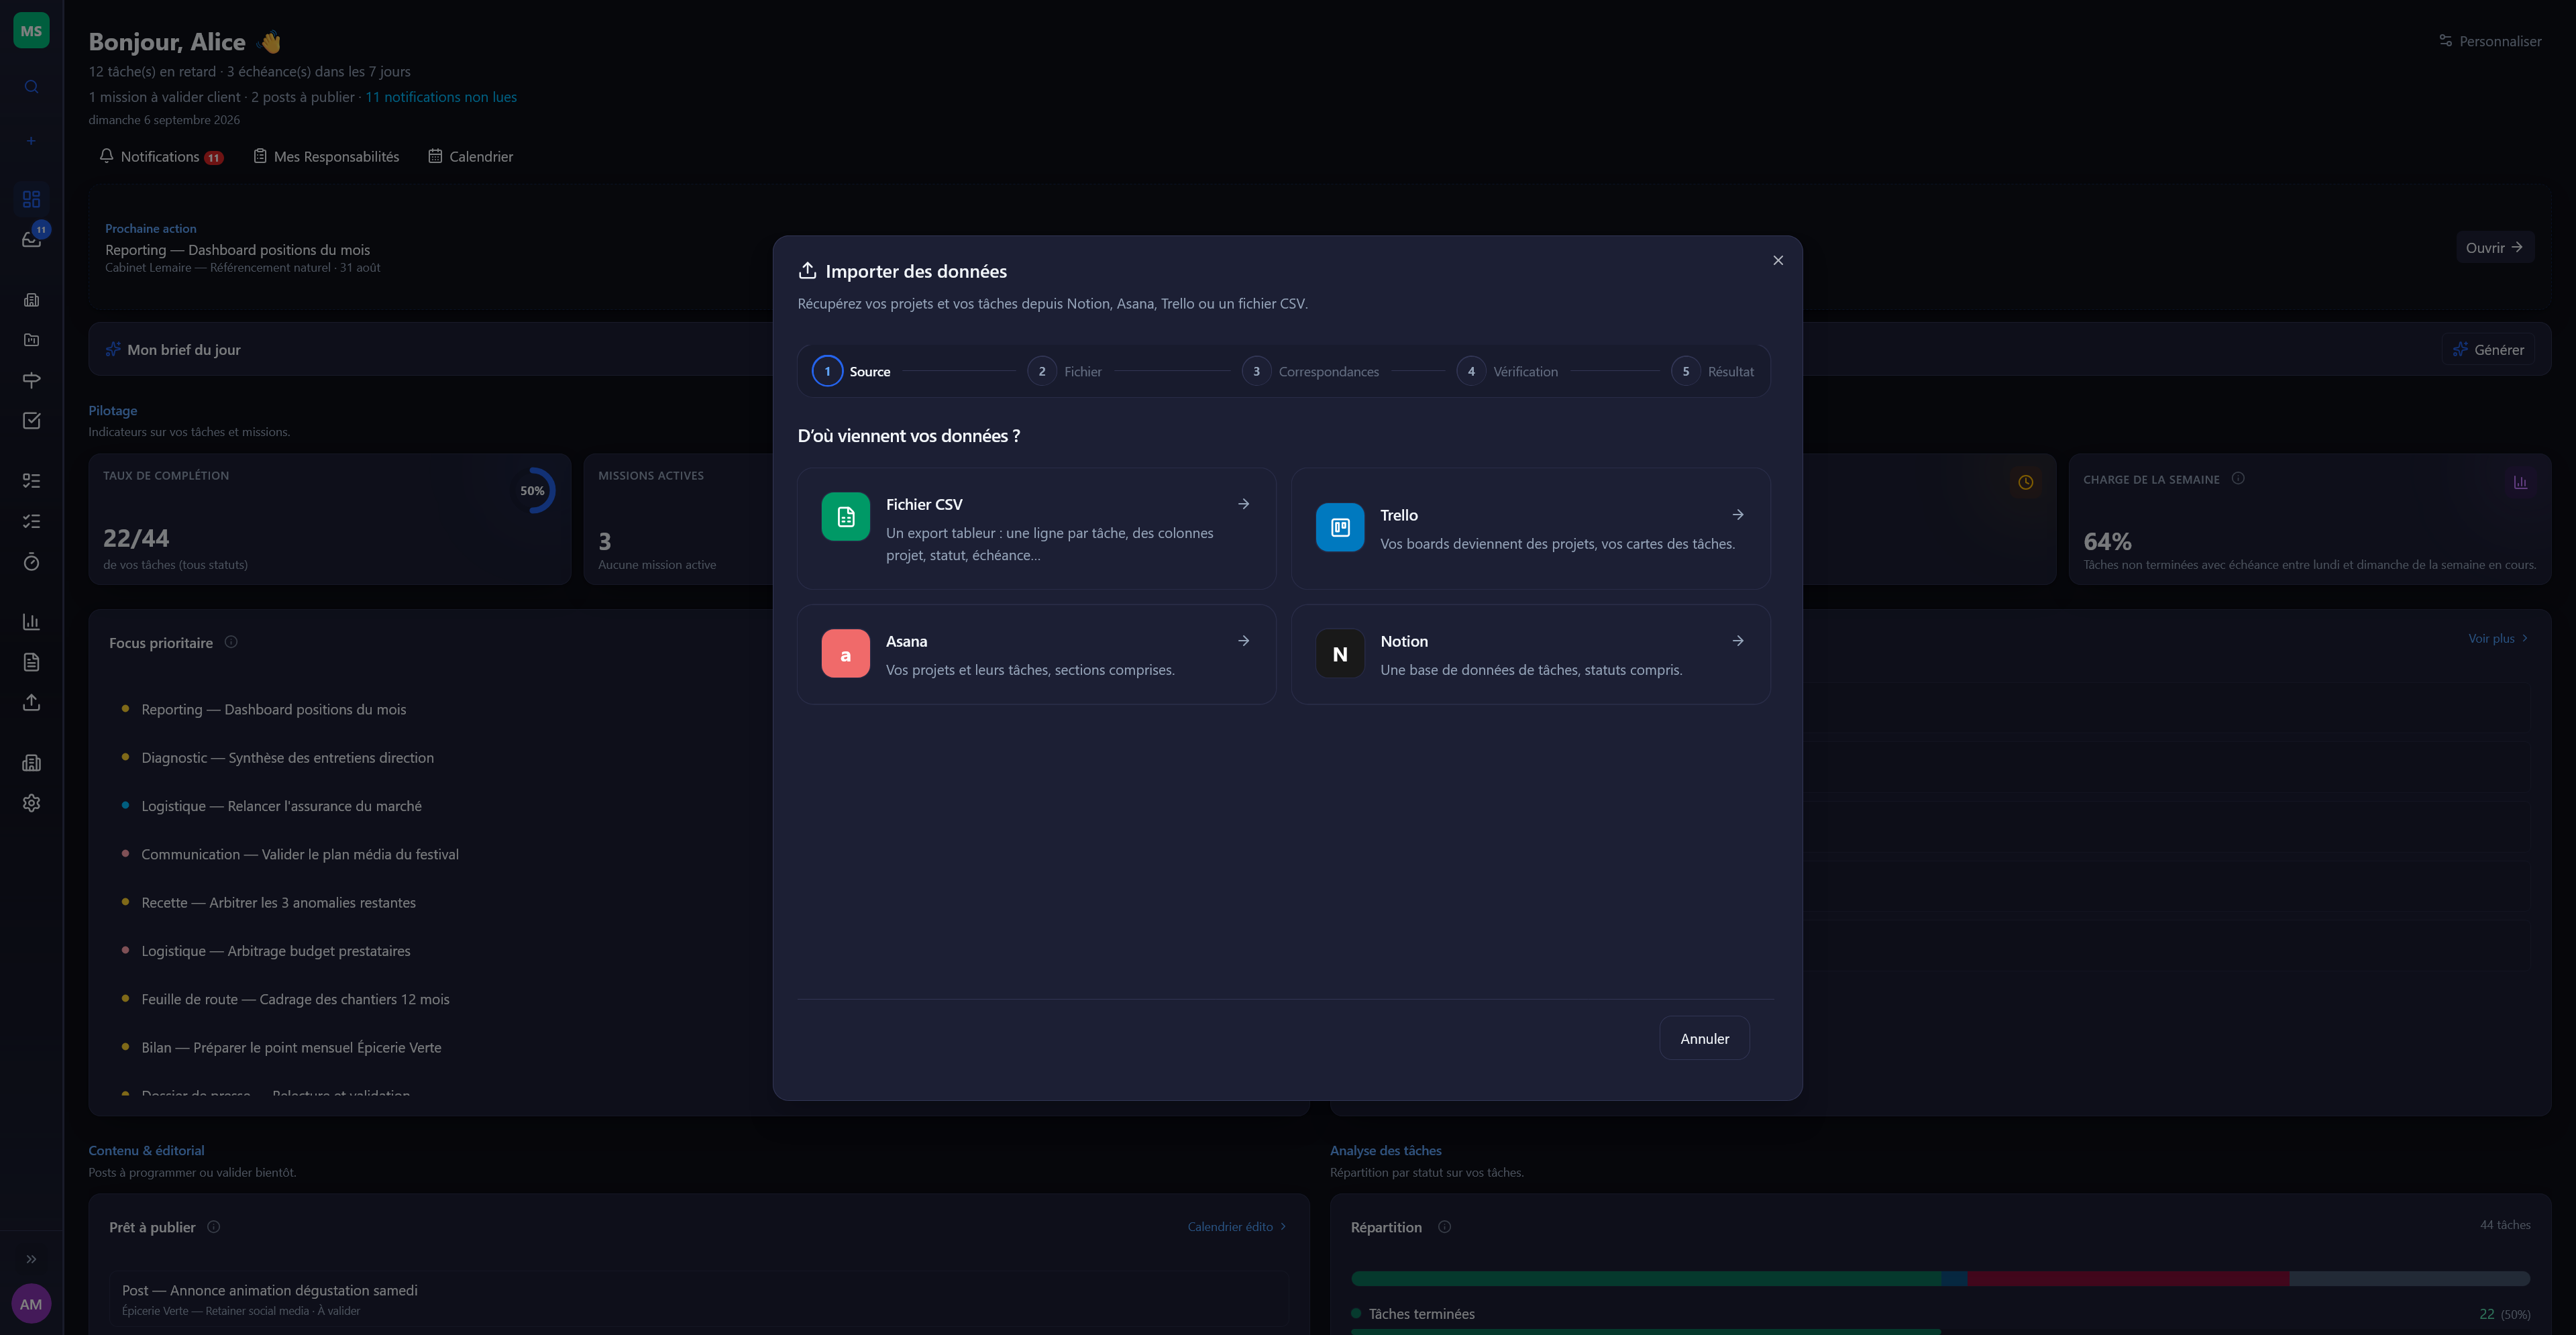
Task: Open the checklist icon with two checkmarks
Action: 31,521
